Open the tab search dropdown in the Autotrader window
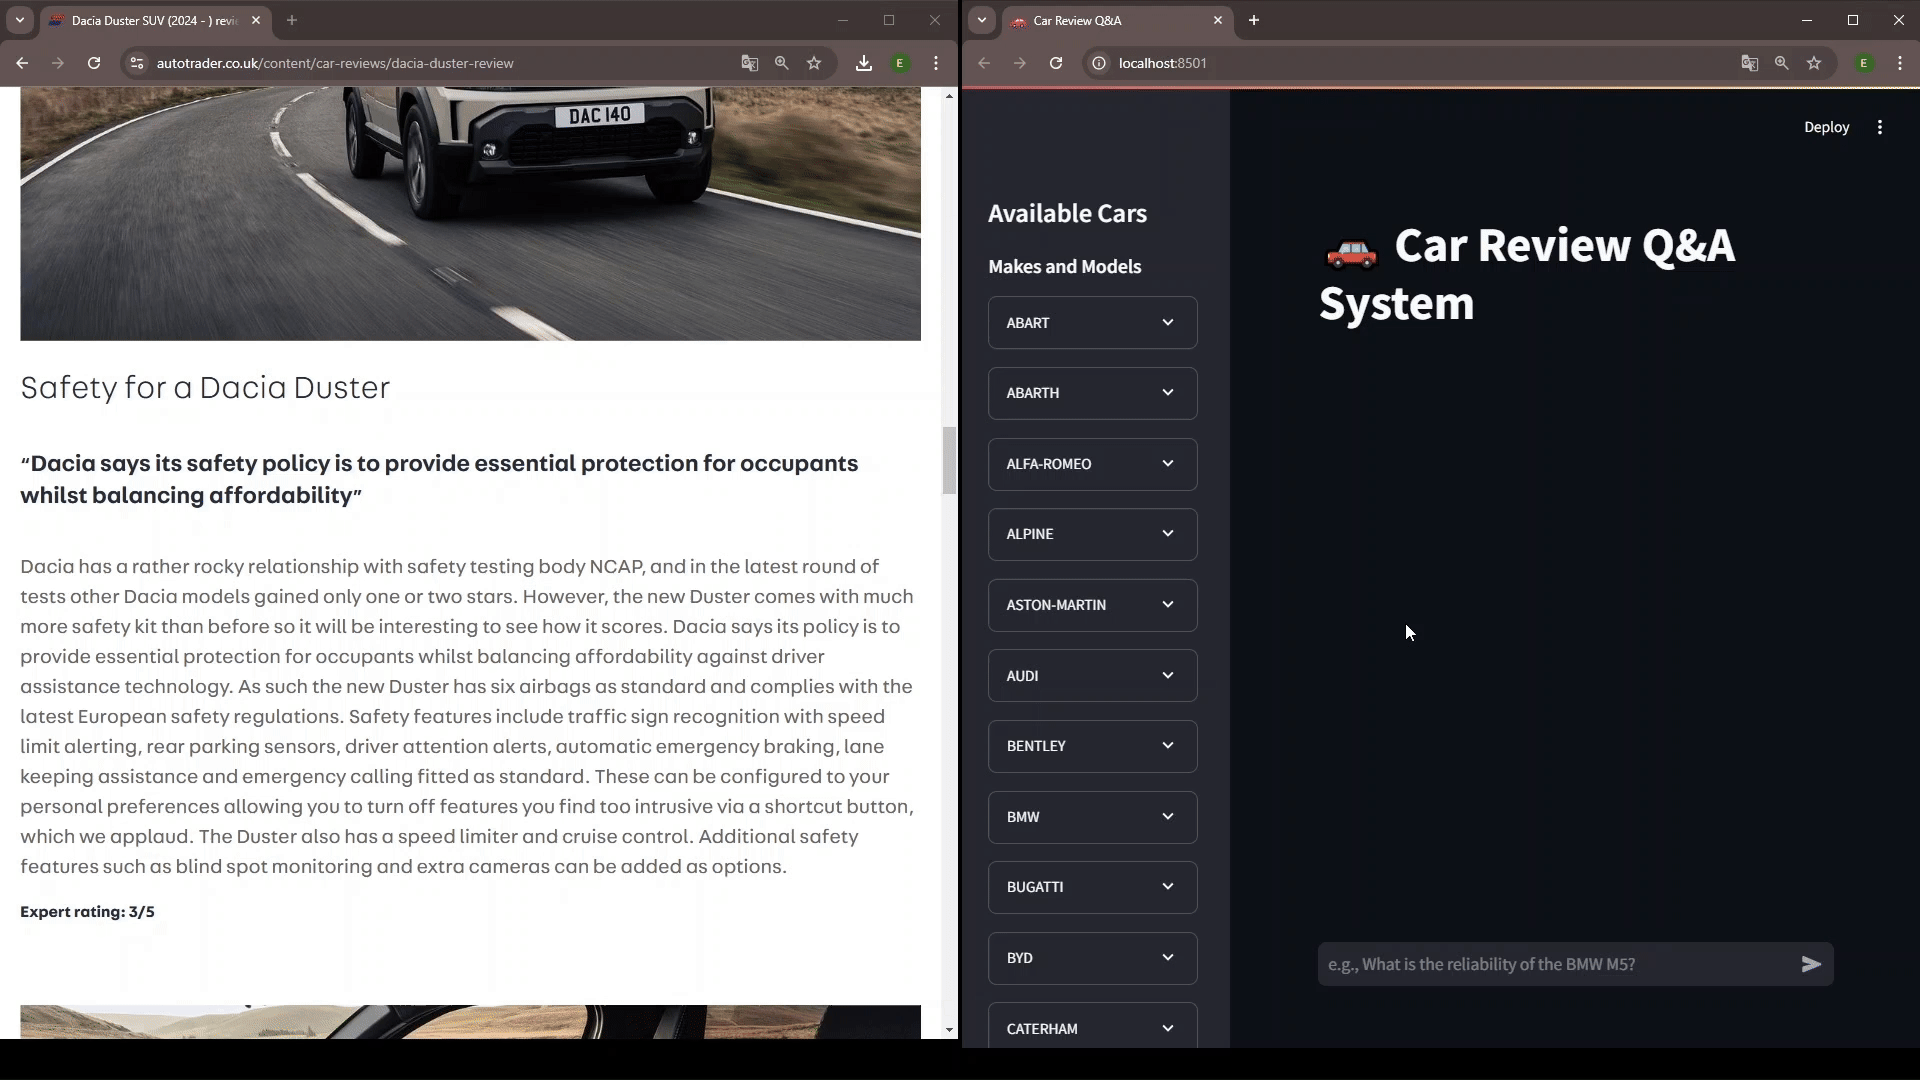The width and height of the screenshot is (1920, 1080). [x=20, y=20]
